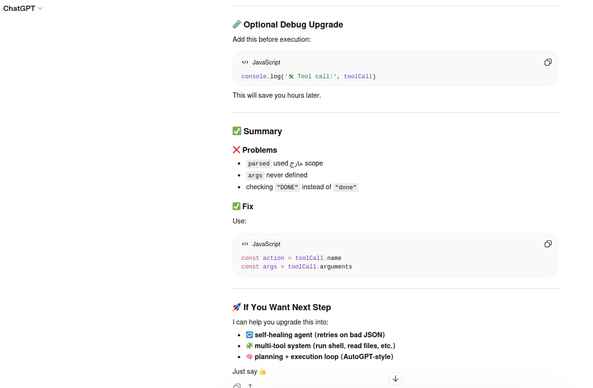Click the 'args never defined' bullet
This screenshot has width=593, height=388.
coord(277,175)
